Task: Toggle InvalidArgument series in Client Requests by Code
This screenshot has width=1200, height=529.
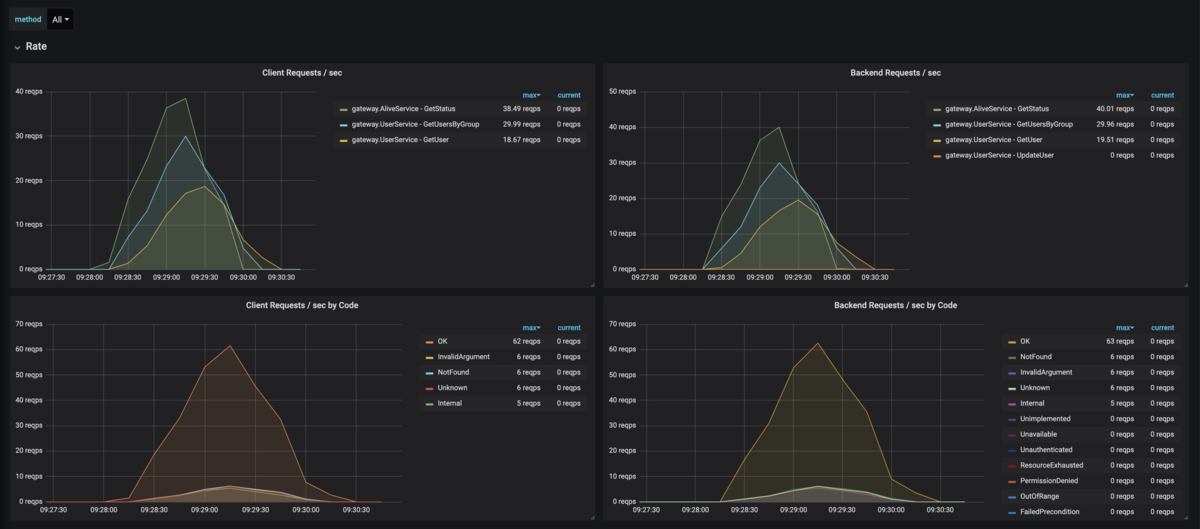Action: click(x=462, y=357)
